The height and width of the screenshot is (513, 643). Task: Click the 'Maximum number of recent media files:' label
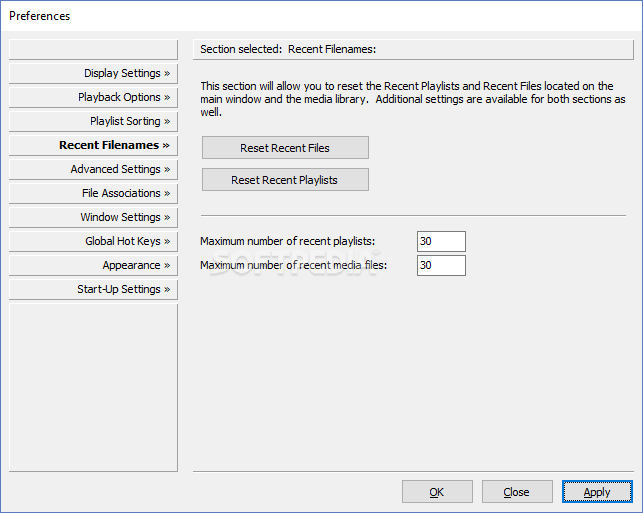[x=293, y=265]
